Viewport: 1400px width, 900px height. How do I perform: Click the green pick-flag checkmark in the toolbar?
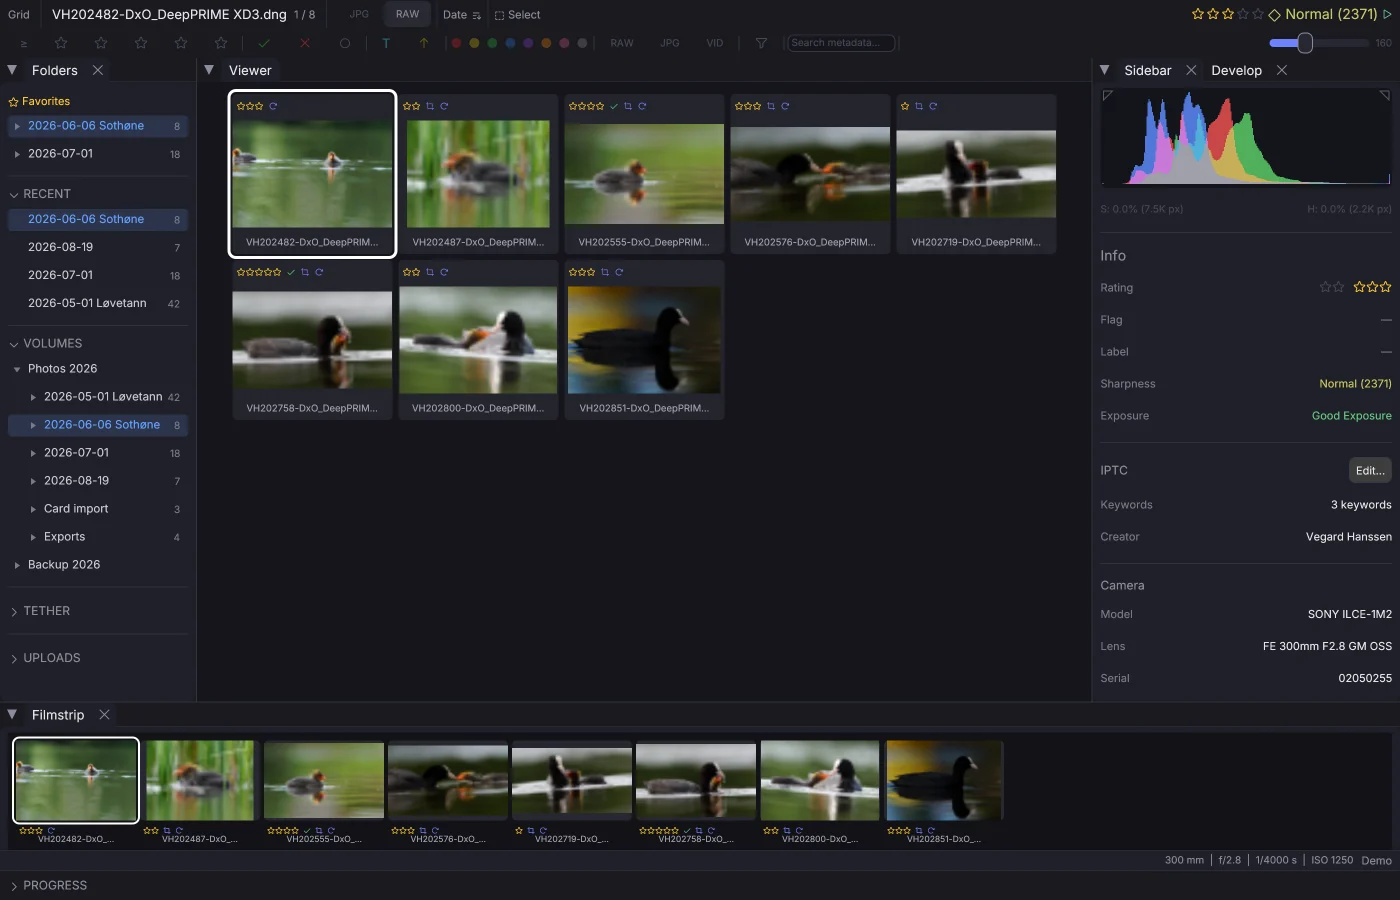coord(264,43)
